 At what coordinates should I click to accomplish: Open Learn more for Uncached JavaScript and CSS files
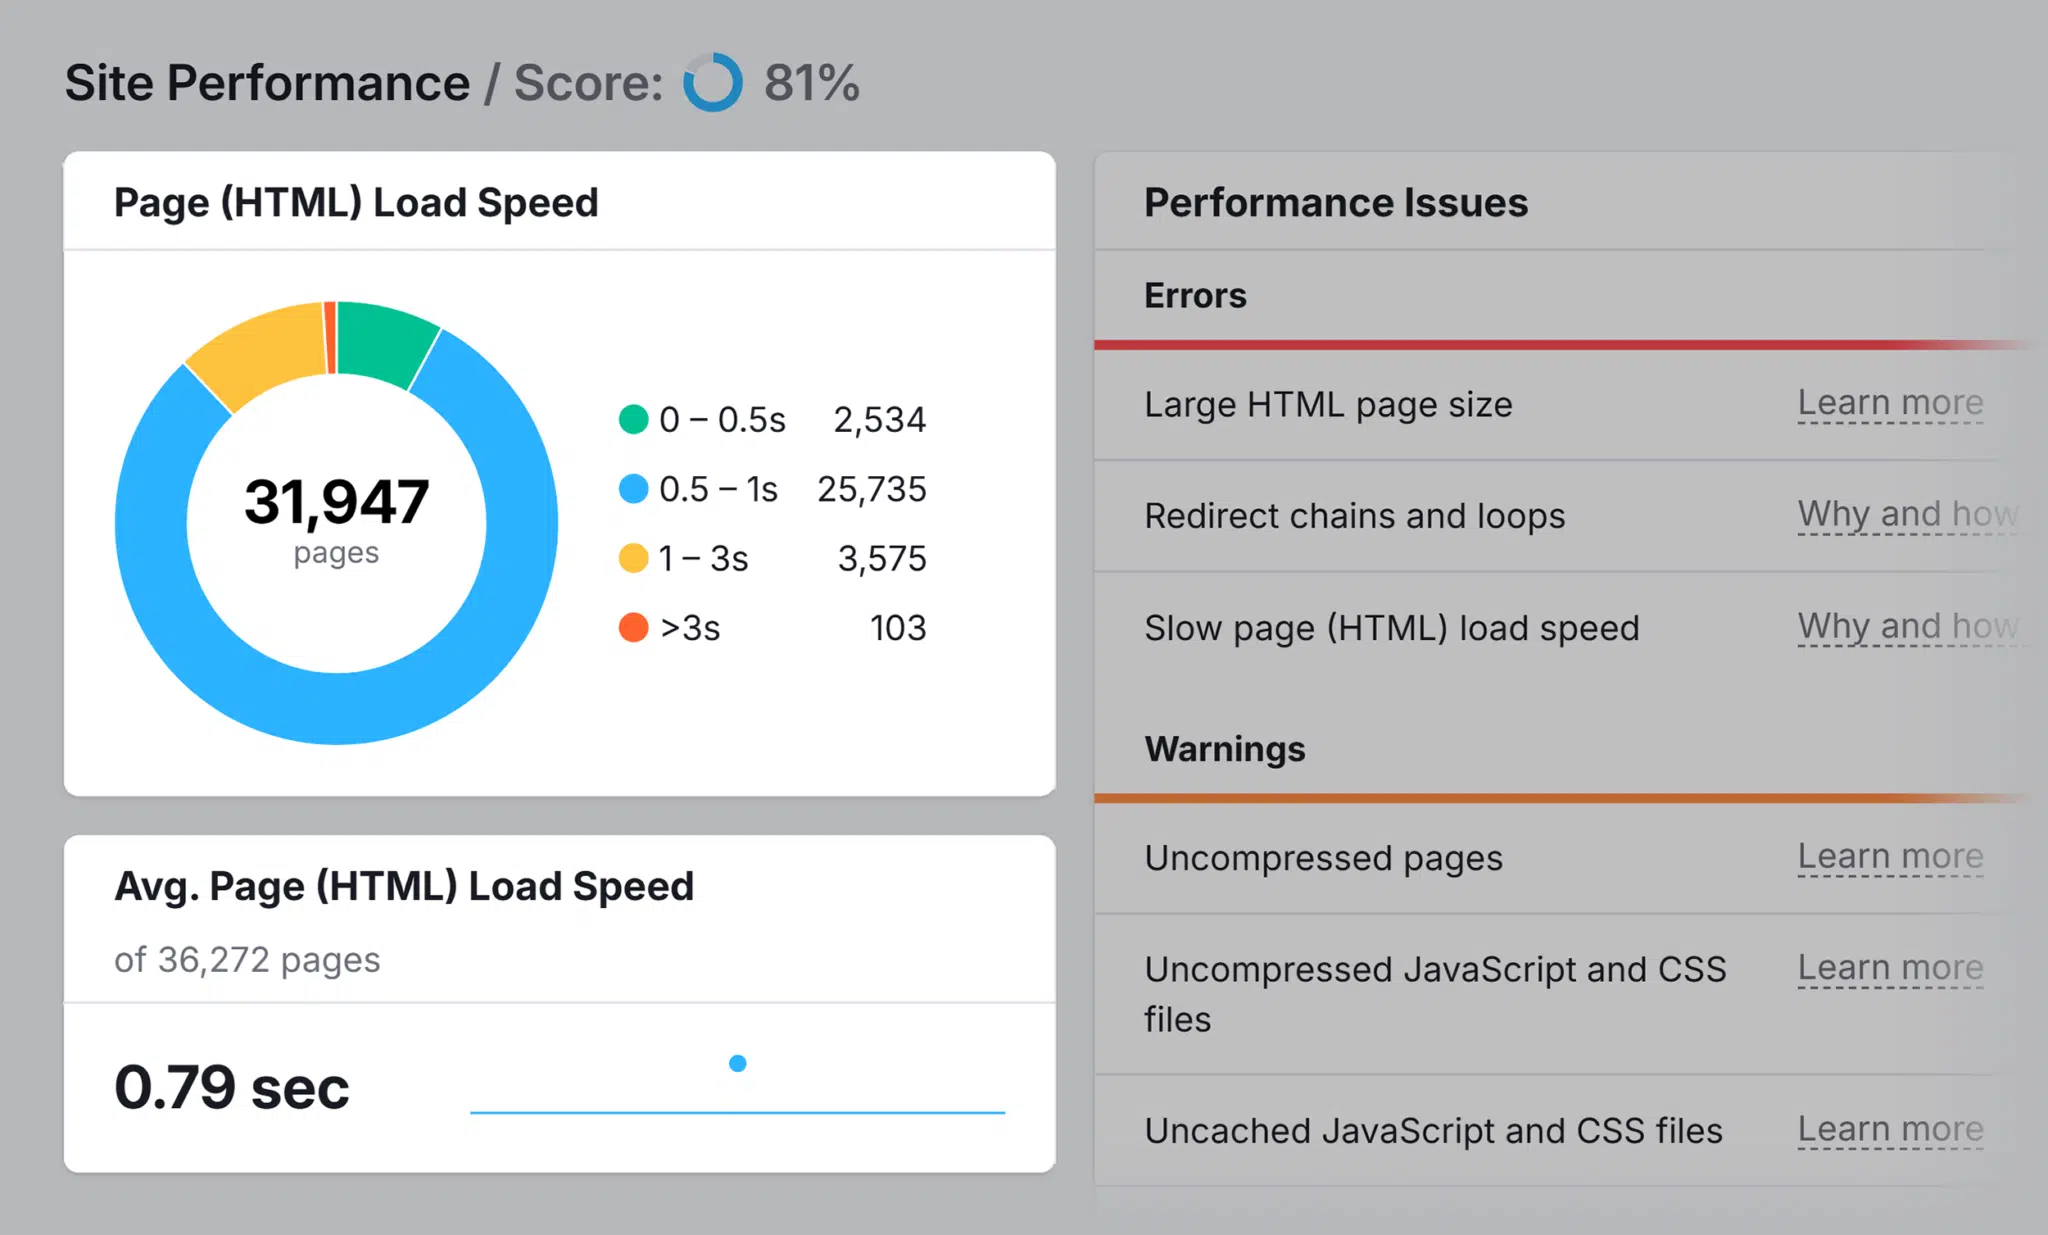pyautogui.click(x=1889, y=1114)
